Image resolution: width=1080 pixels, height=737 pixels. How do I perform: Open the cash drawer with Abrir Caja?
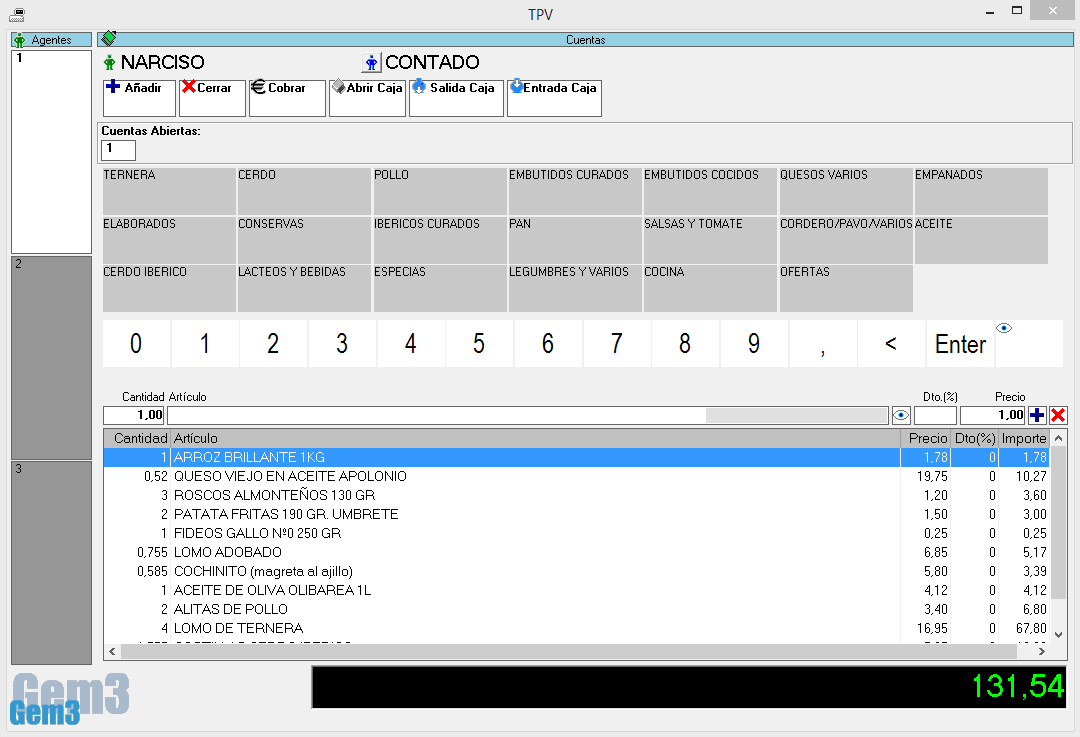367,98
